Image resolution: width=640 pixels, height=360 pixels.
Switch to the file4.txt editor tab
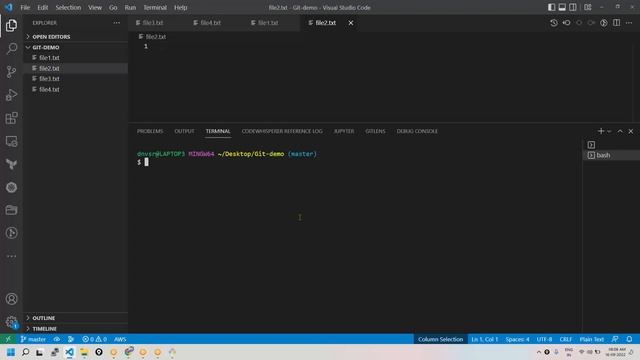pos(215,23)
